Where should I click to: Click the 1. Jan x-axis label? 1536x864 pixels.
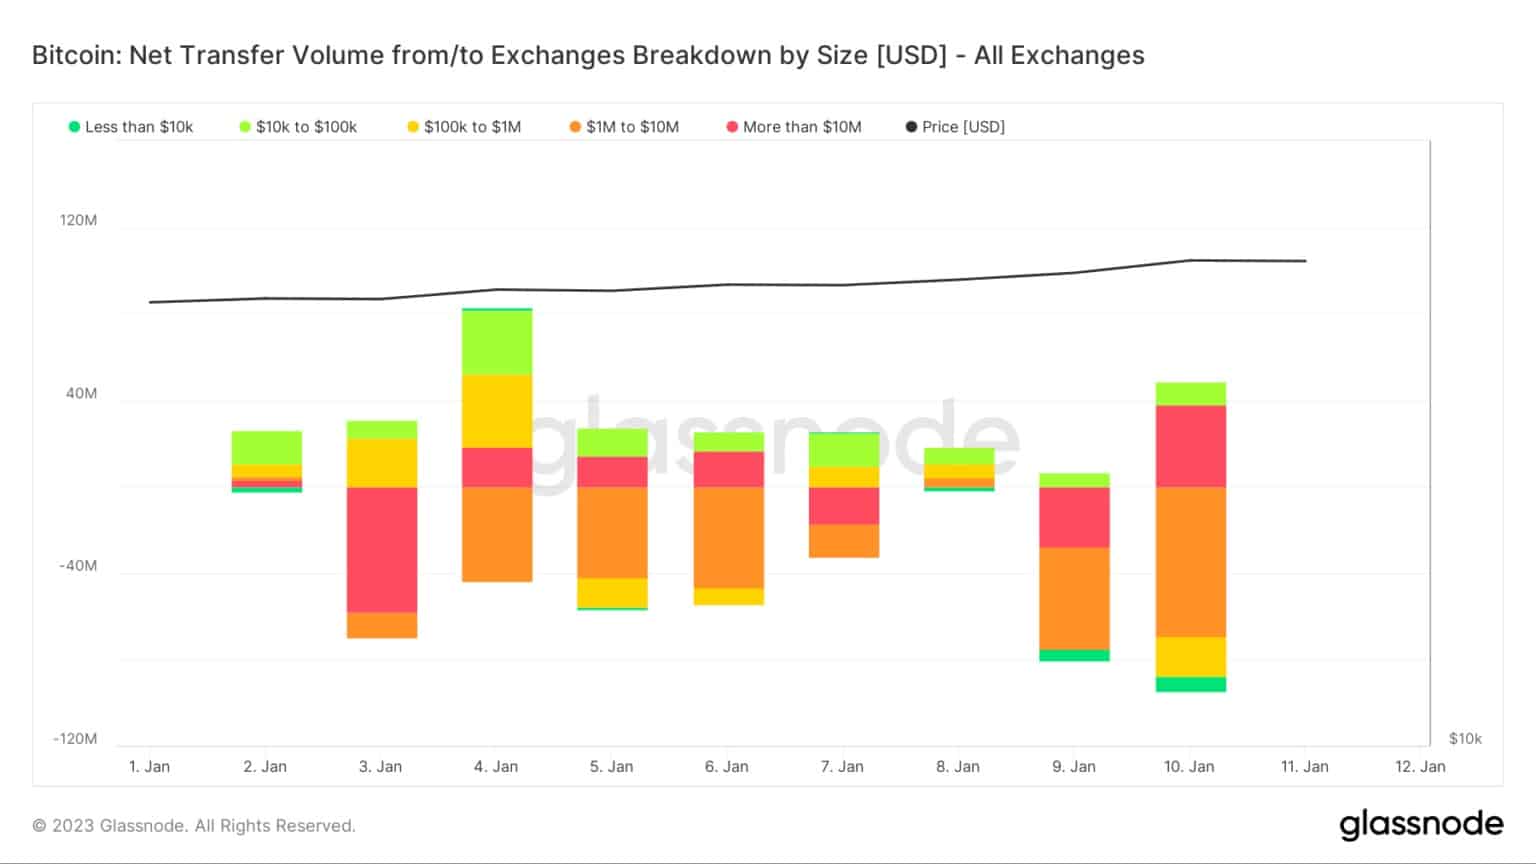pyautogui.click(x=149, y=767)
